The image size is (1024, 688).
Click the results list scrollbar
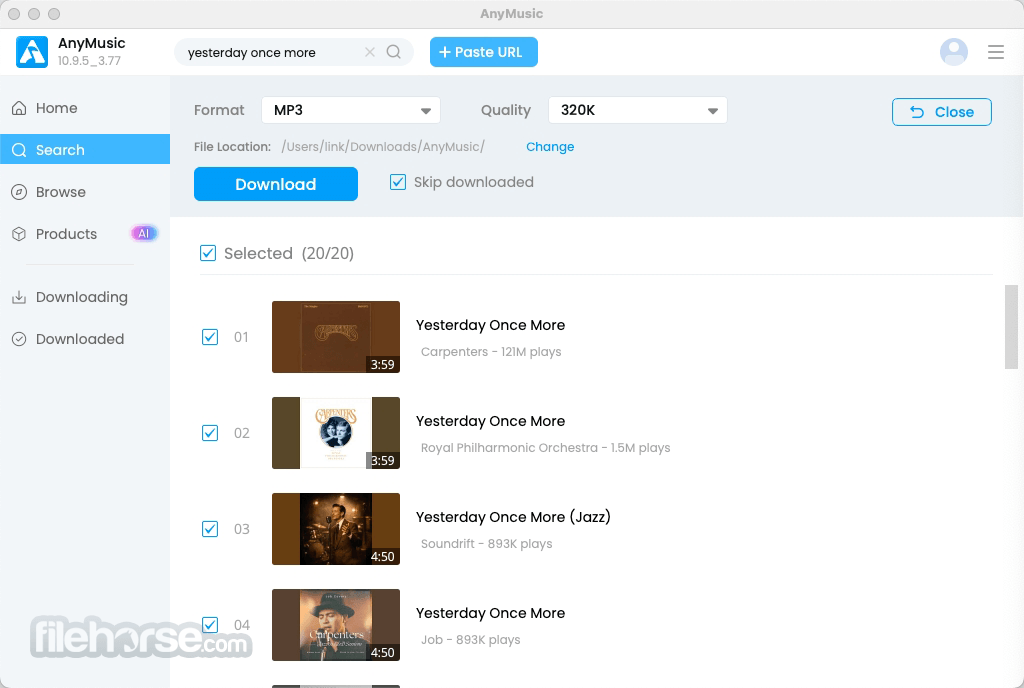point(1011,326)
